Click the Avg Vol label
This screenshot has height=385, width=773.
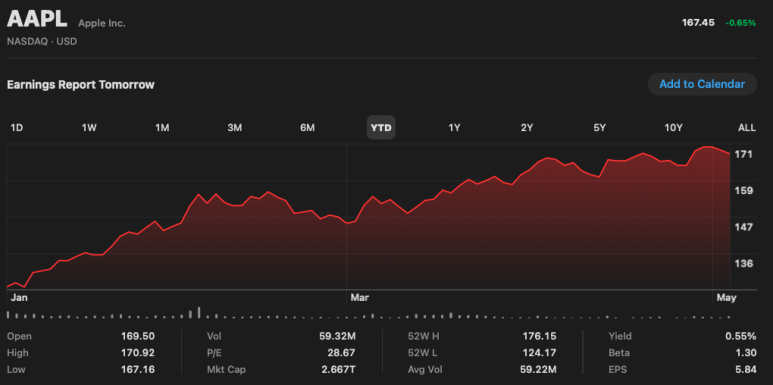[425, 369]
